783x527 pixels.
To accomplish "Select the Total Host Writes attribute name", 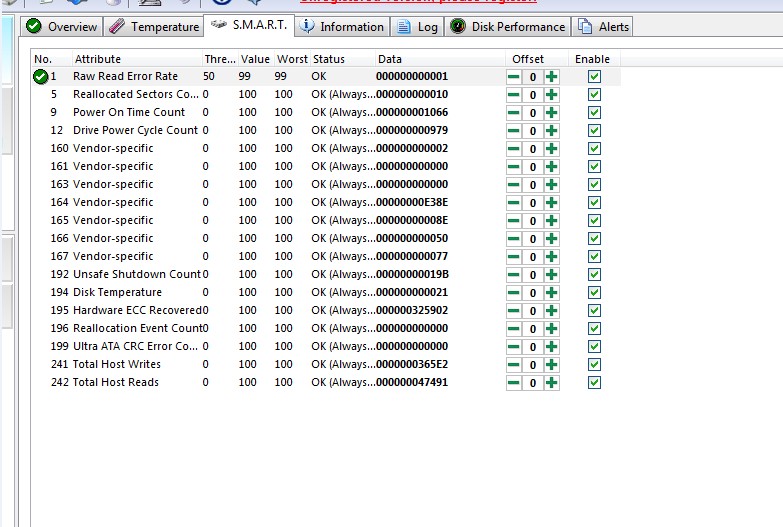I will [117, 364].
